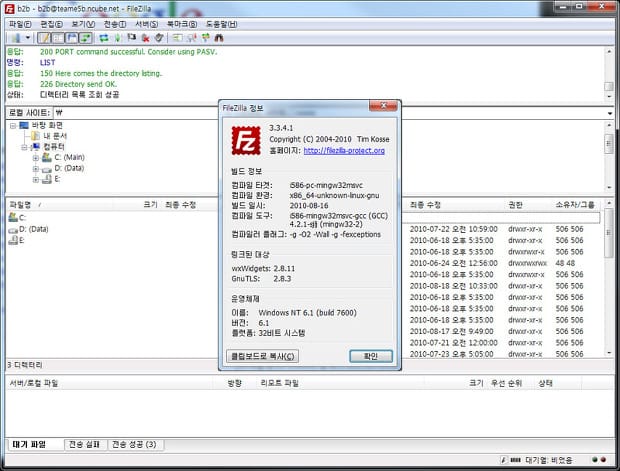Toggle directory comparison icon
Viewport: 620px width, 471px height.
click(x=192, y=38)
